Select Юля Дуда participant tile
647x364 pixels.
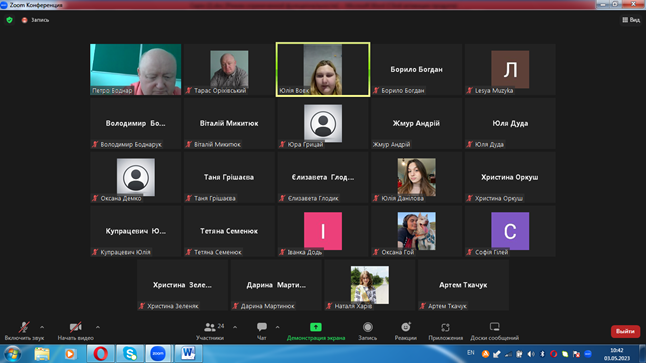click(510, 123)
